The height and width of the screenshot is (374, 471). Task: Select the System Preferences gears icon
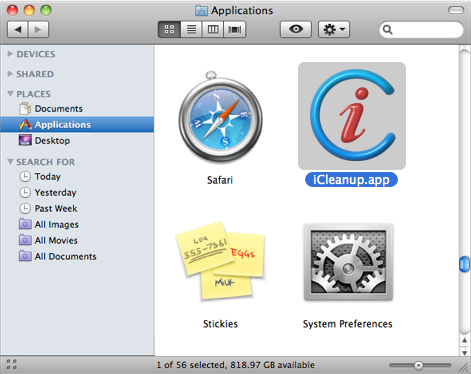[x=348, y=262]
